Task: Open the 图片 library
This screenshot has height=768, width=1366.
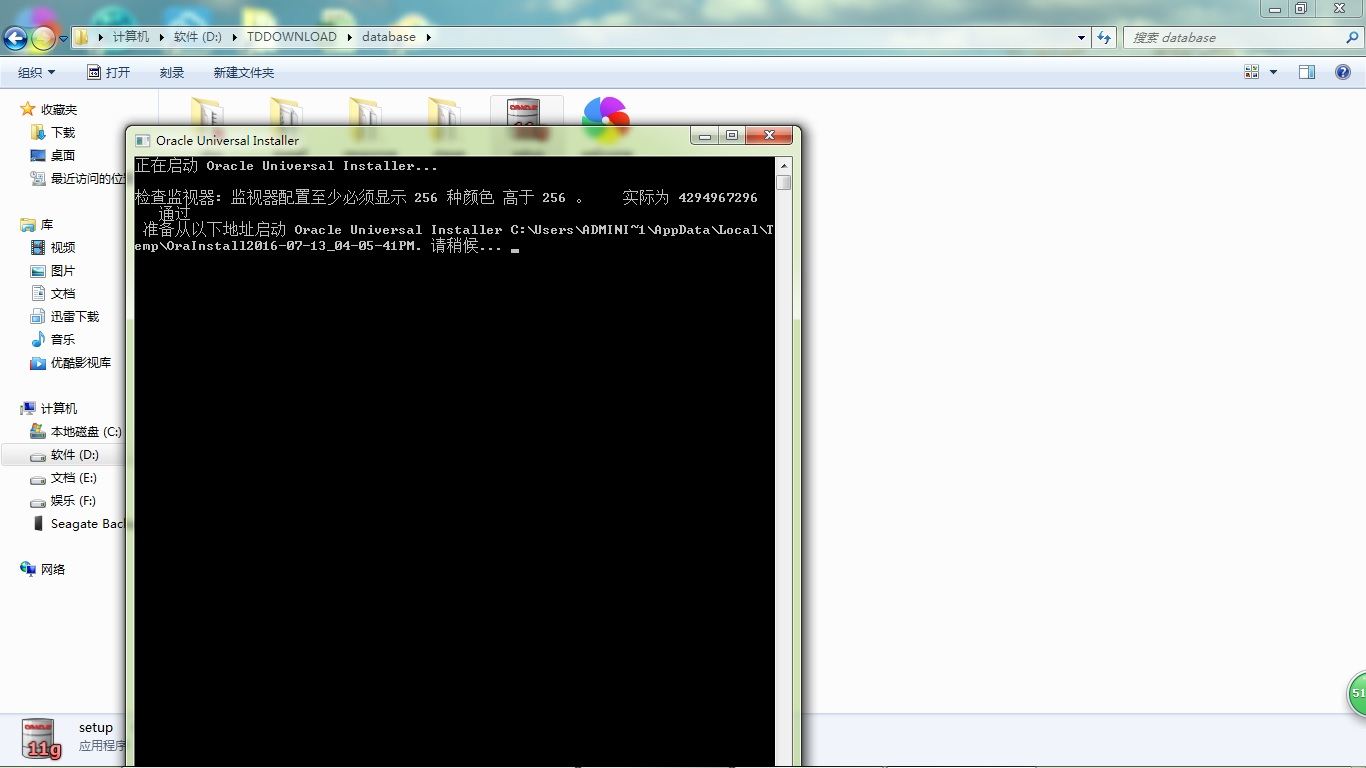Action: 63,270
